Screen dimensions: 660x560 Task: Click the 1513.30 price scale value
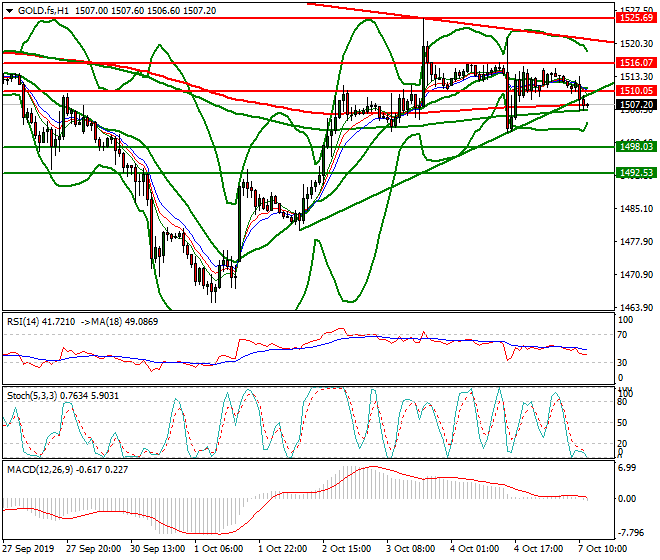[636, 77]
